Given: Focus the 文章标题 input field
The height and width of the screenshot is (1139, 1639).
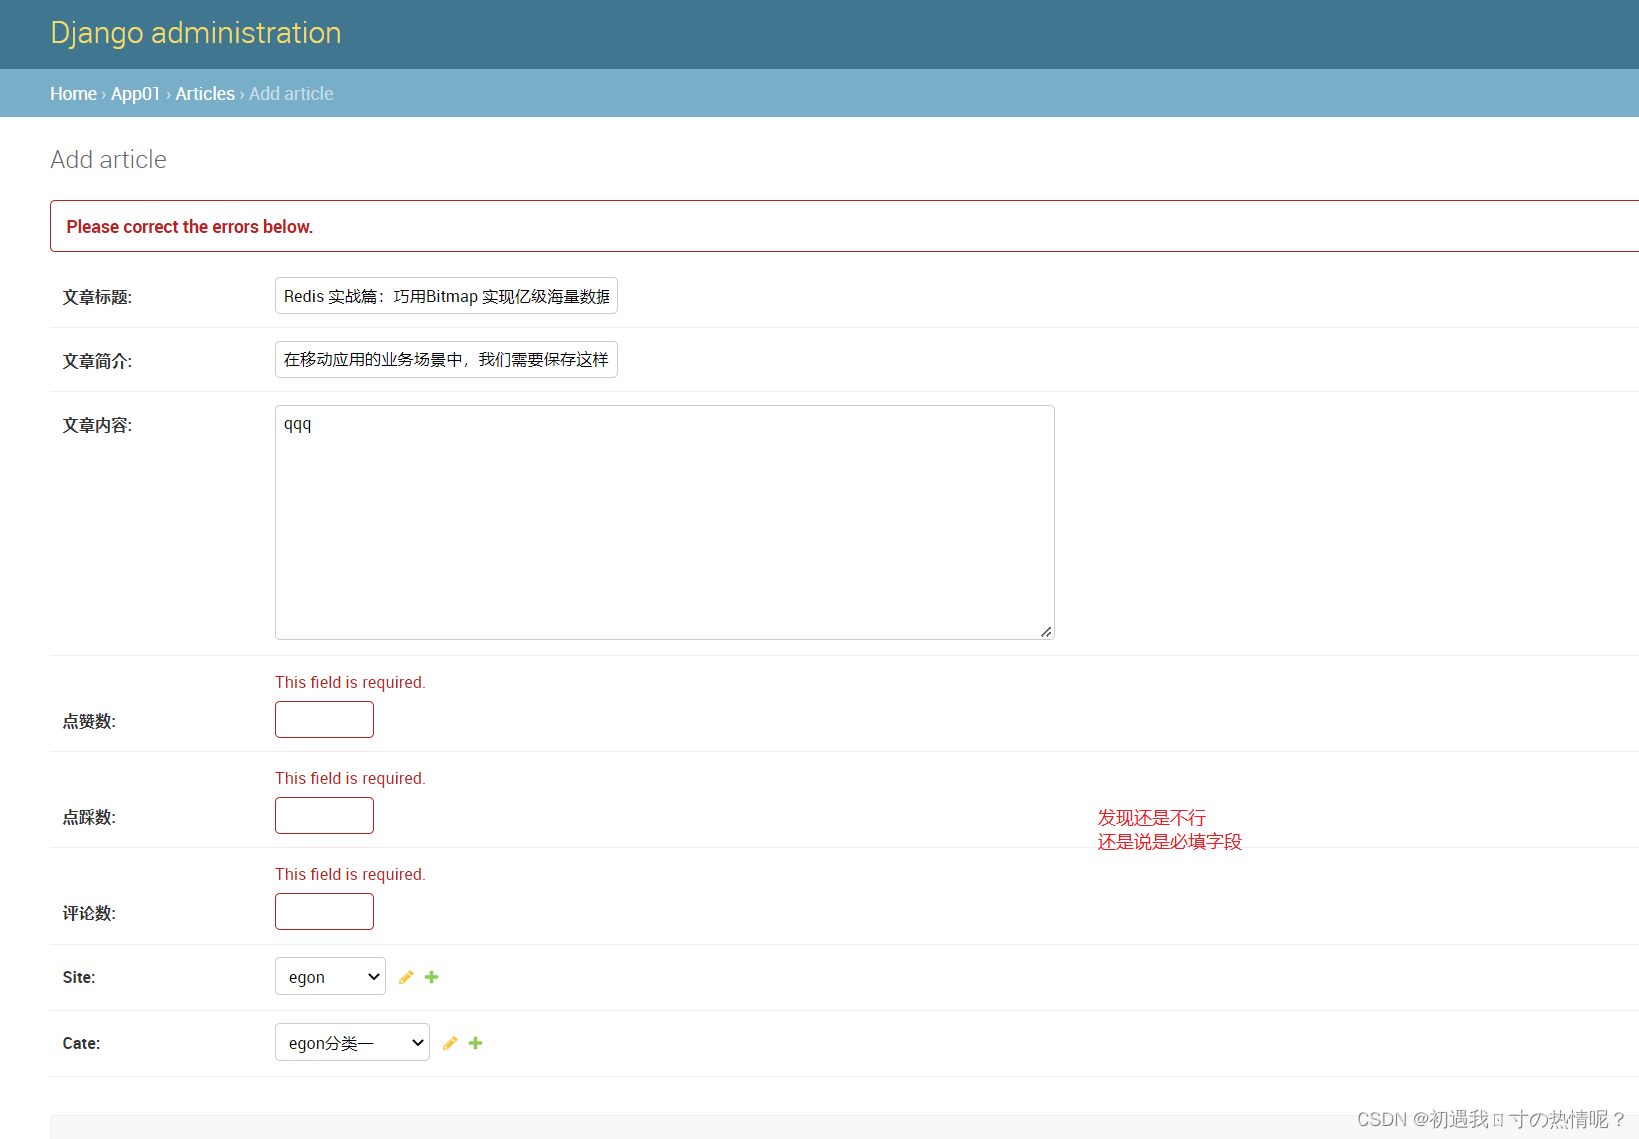Looking at the screenshot, I should click(x=446, y=296).
